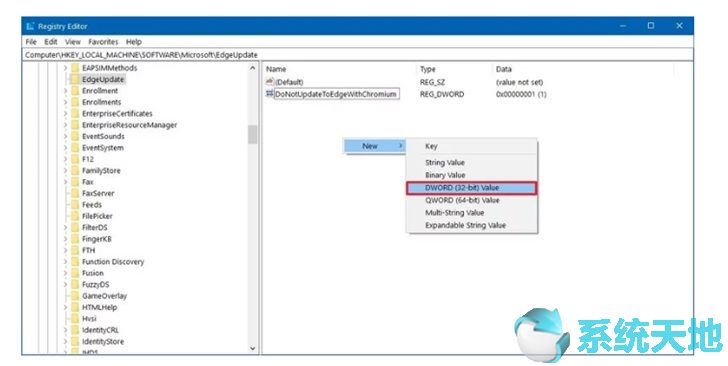Click the New context menu item
728x366 pixels.
point(374,146)
